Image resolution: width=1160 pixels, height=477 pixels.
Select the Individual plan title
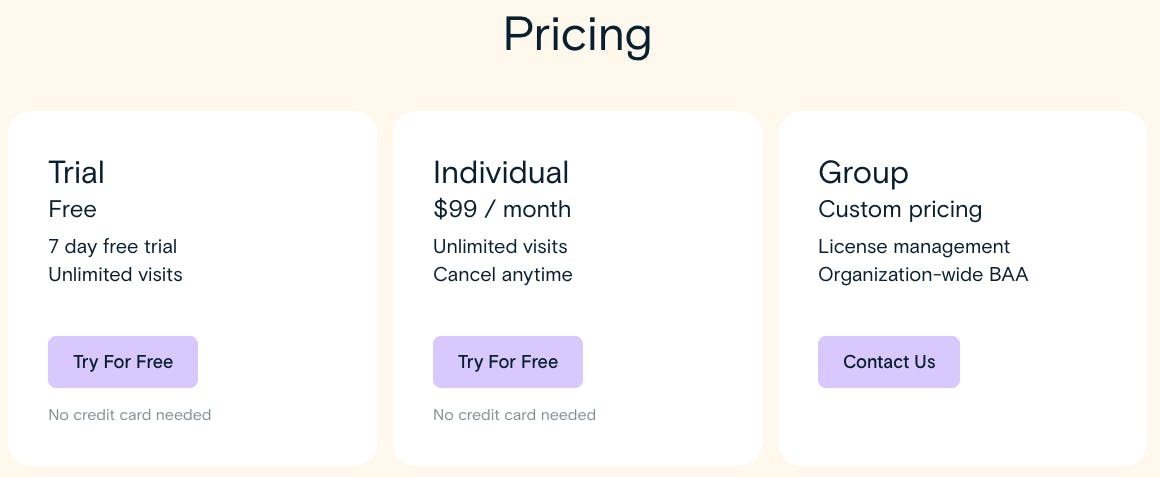click(x=501, y=172)
